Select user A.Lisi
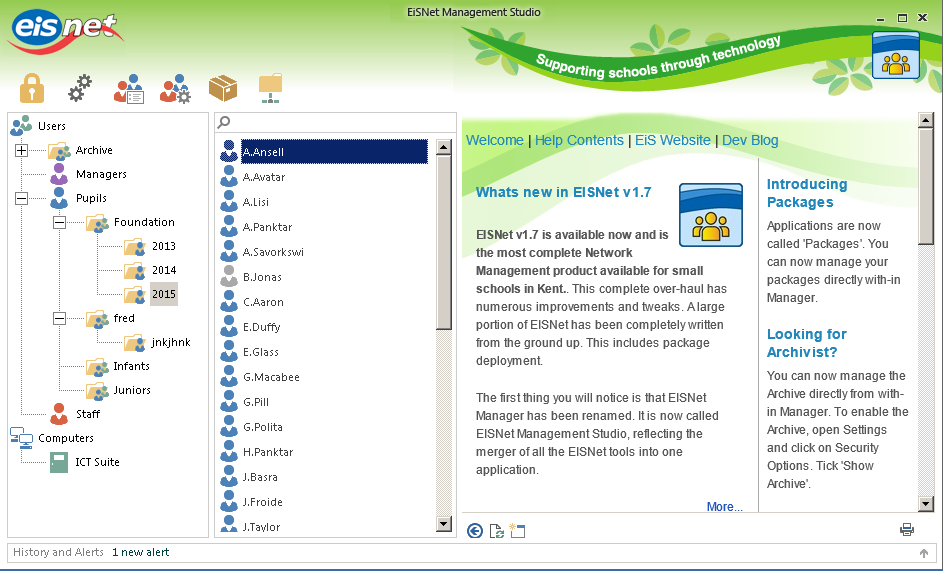This screenshot has height=571, width=943. coord(256,202)
